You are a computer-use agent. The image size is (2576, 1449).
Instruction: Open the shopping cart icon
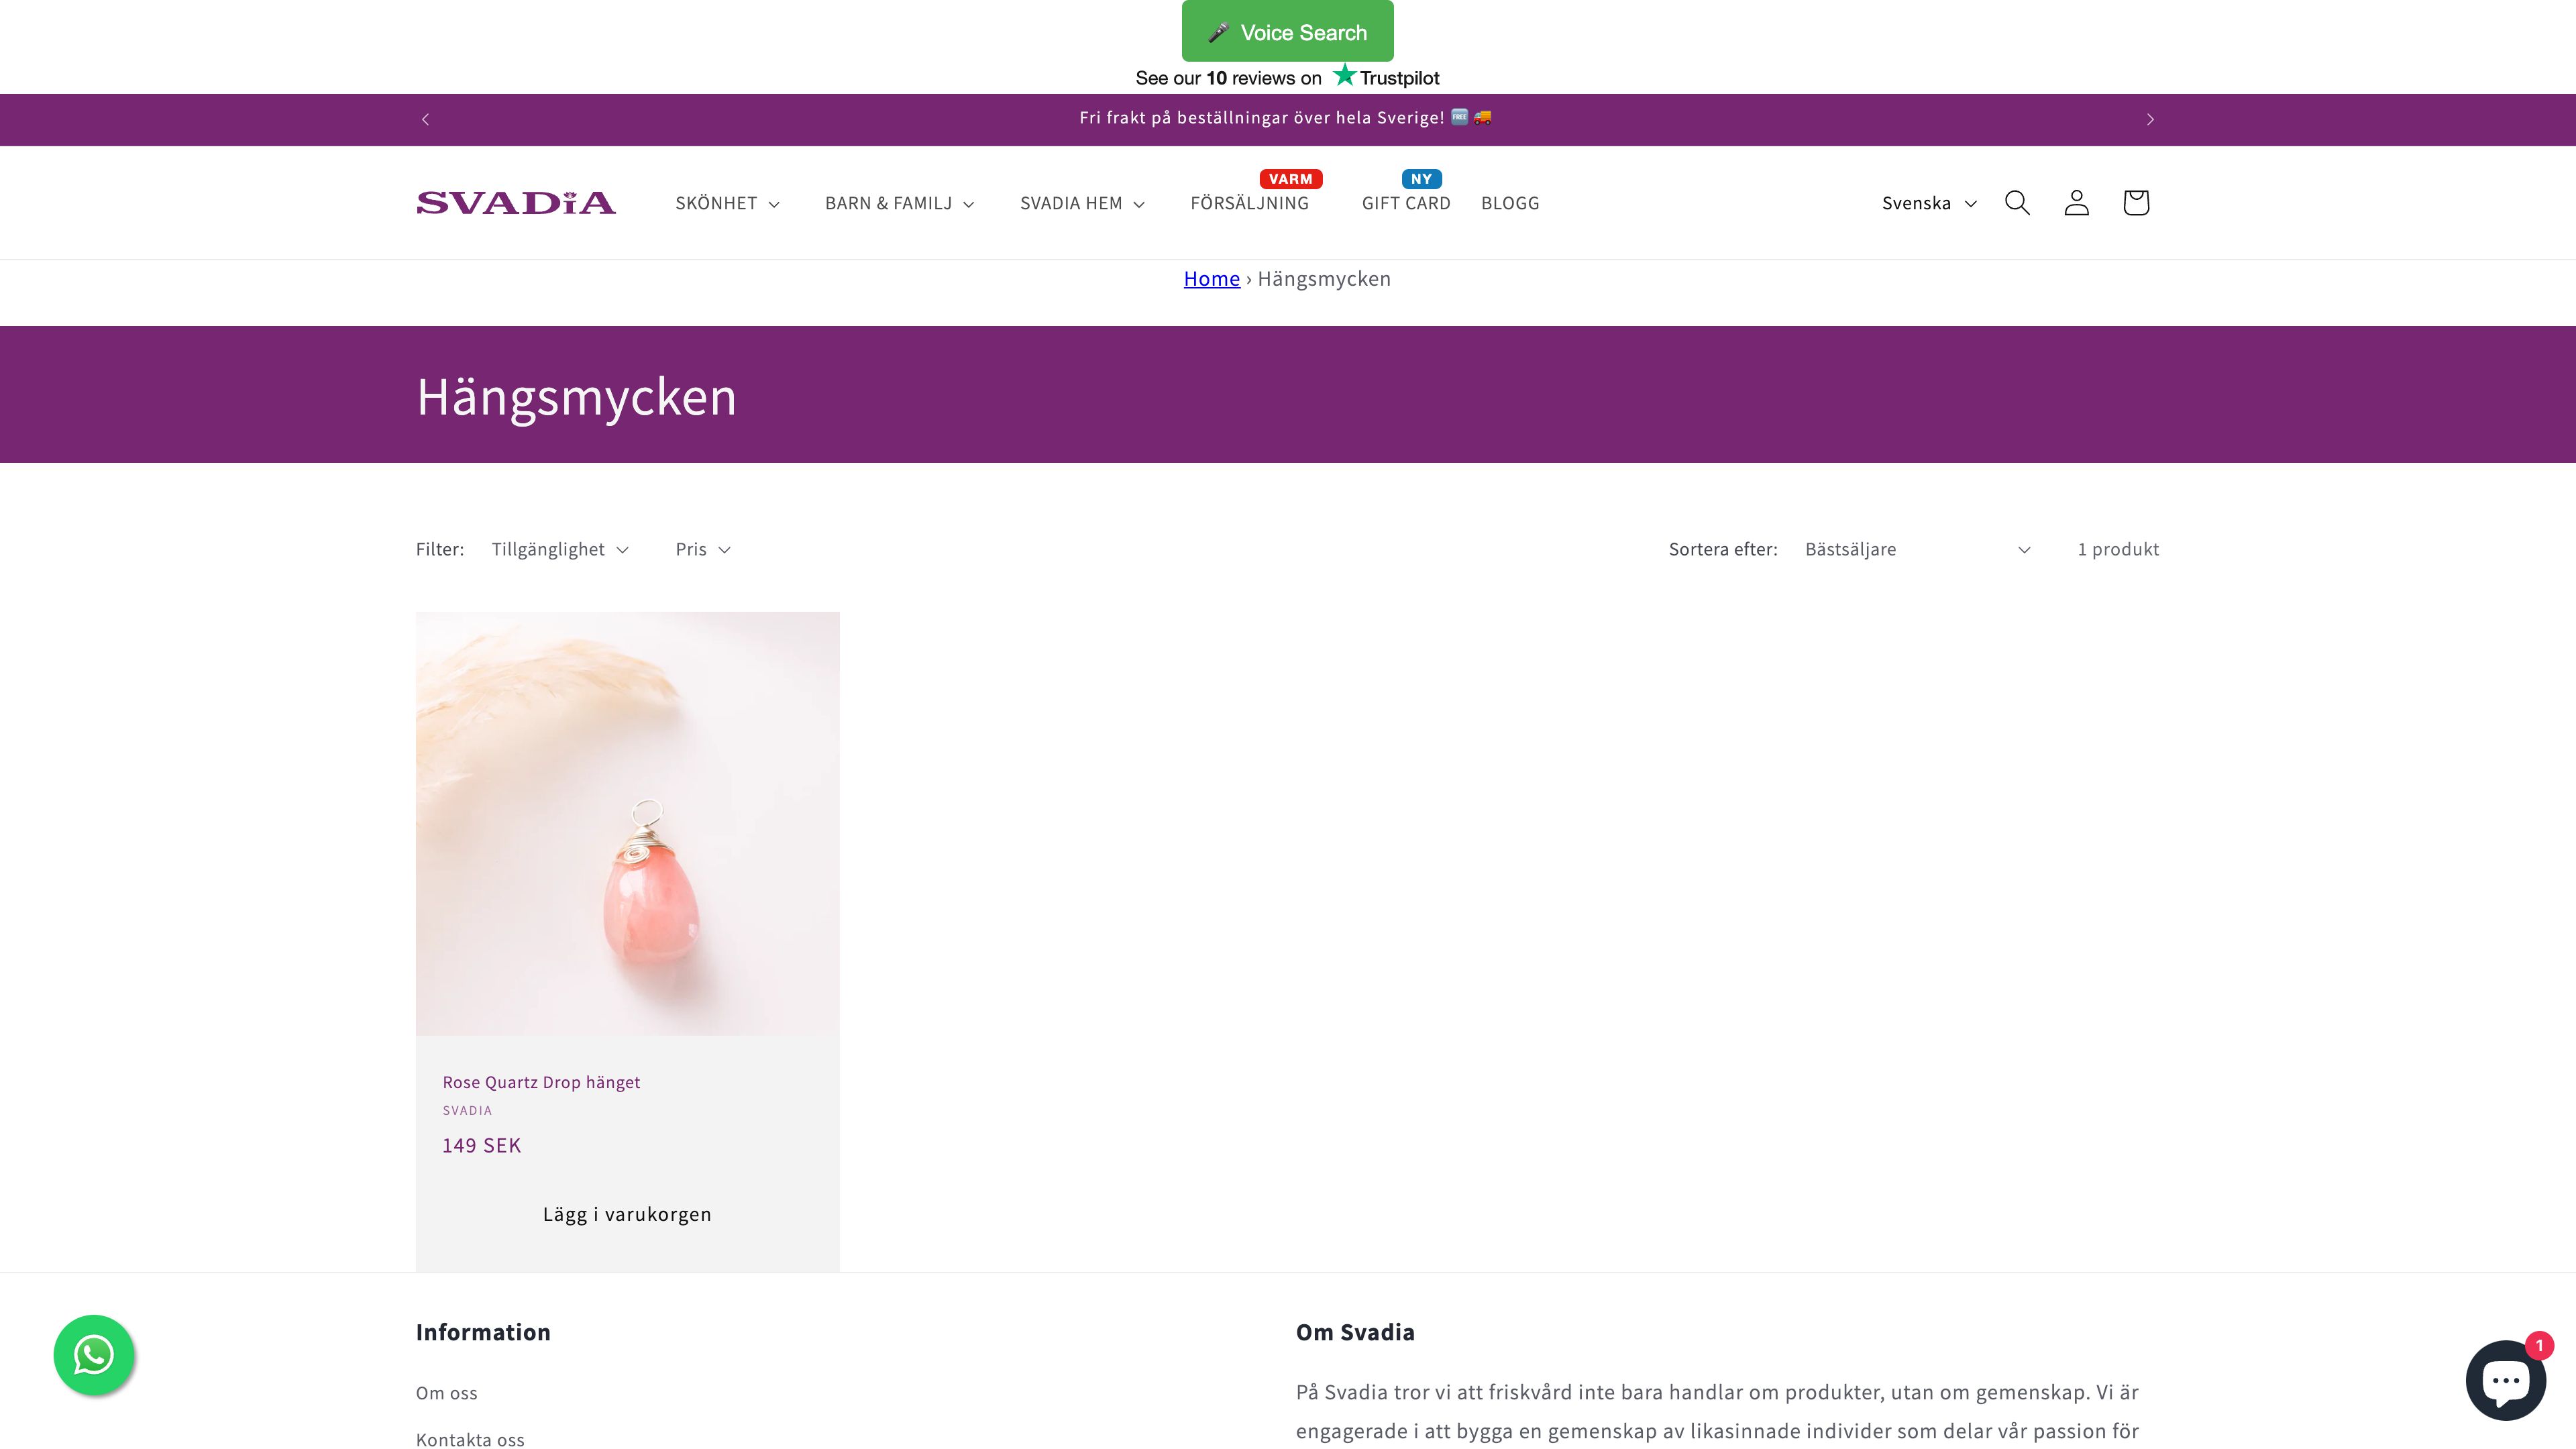click(x=2135, y=203)
